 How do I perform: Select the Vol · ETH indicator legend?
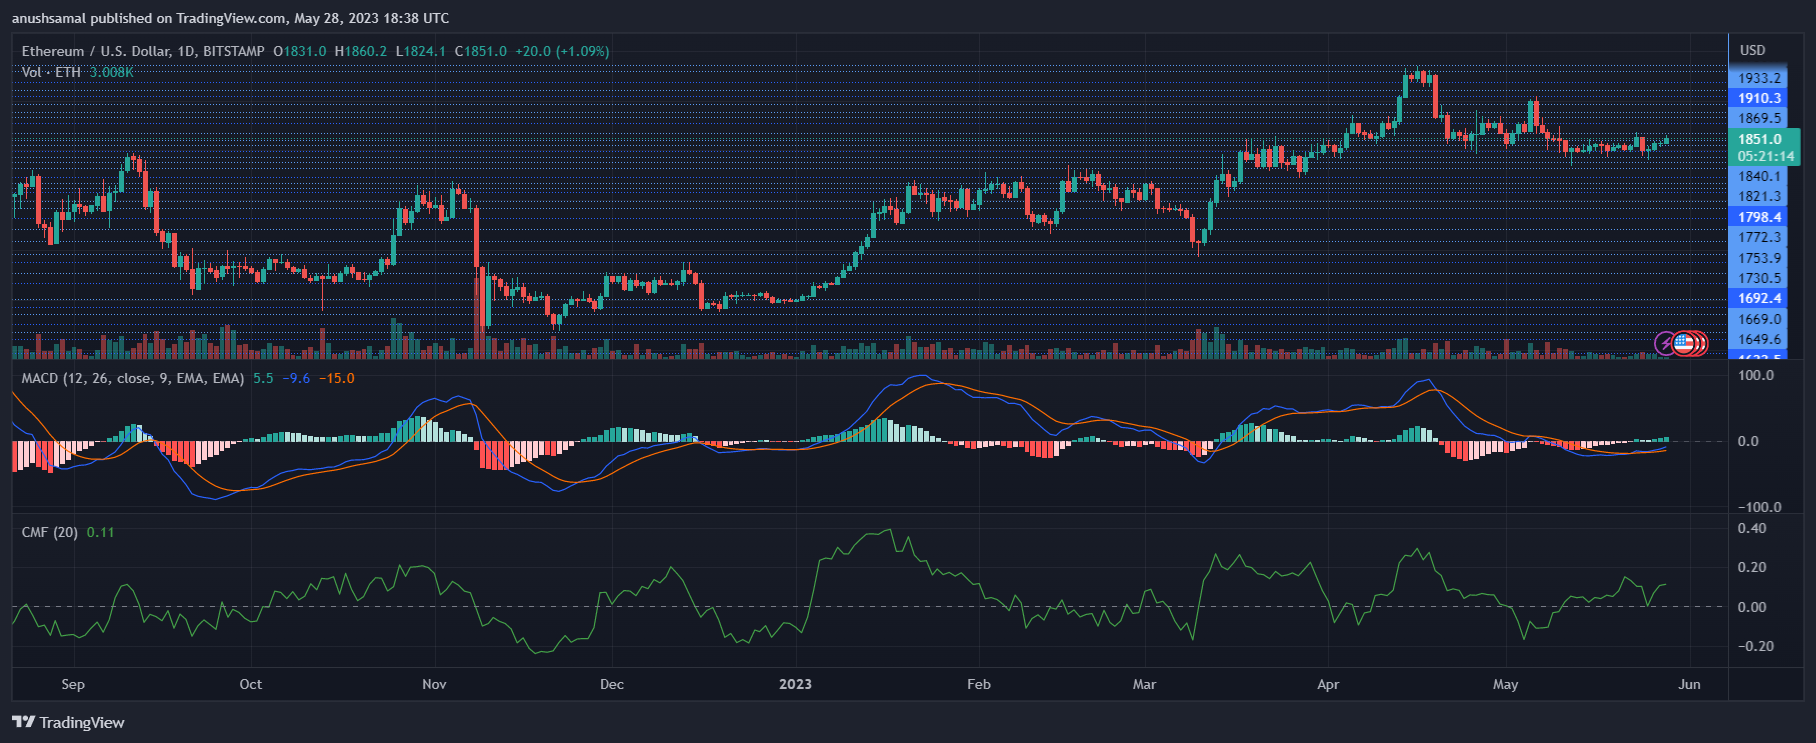(50, 72)
